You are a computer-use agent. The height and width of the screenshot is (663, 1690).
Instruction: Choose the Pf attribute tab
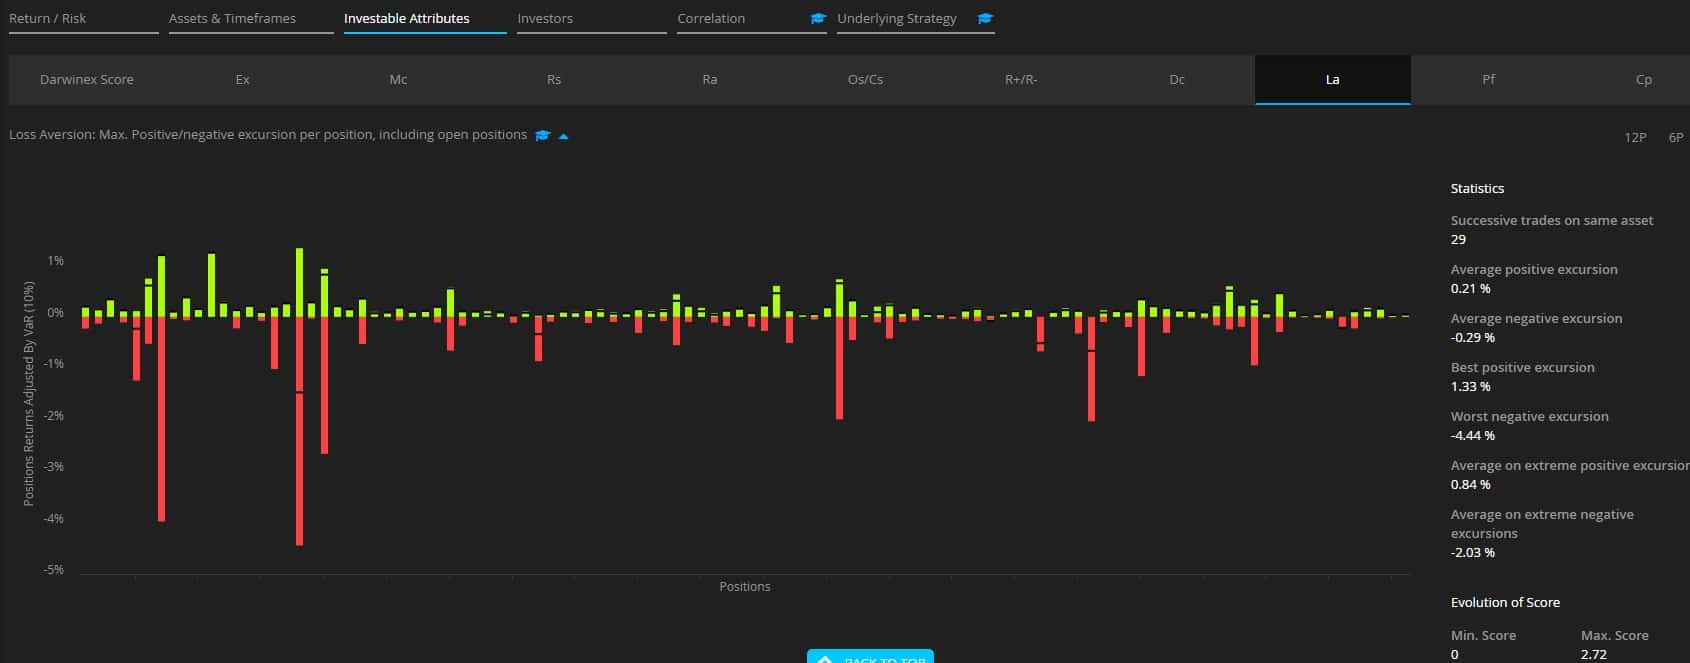coord(1488,79)
